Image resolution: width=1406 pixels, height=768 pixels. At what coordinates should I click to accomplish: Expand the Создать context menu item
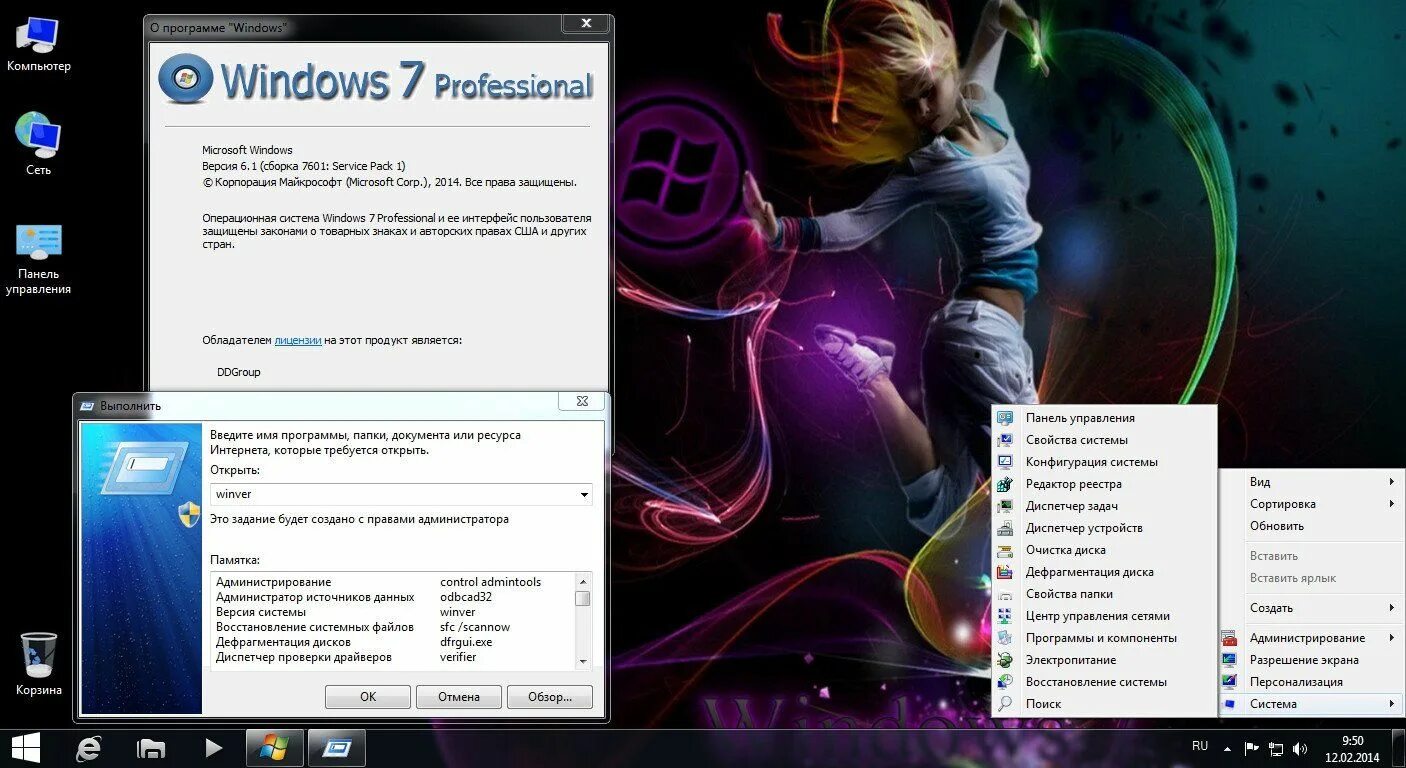tap(1310, 608)
